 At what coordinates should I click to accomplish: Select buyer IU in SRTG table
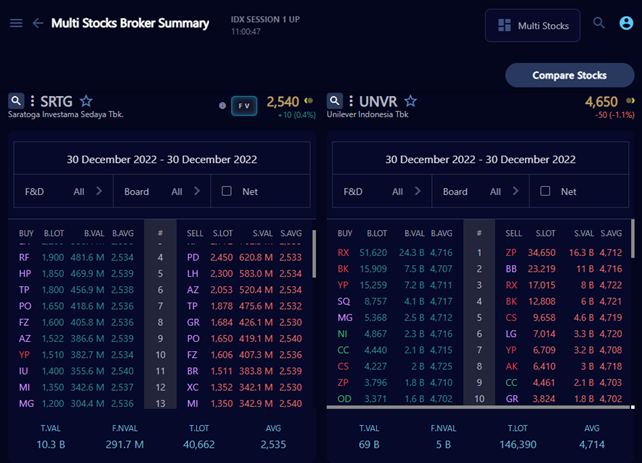pyautogui.click(x=23, y=371)
